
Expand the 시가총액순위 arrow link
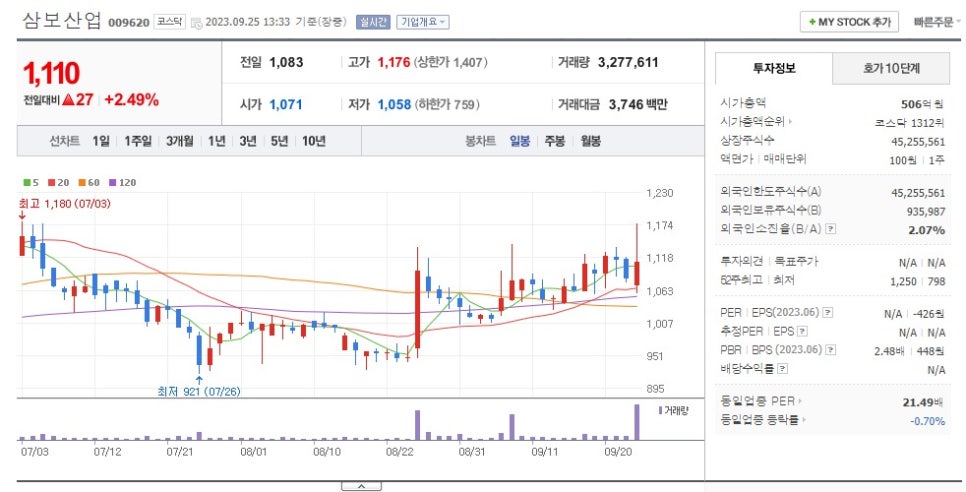(x=791, y=122)
